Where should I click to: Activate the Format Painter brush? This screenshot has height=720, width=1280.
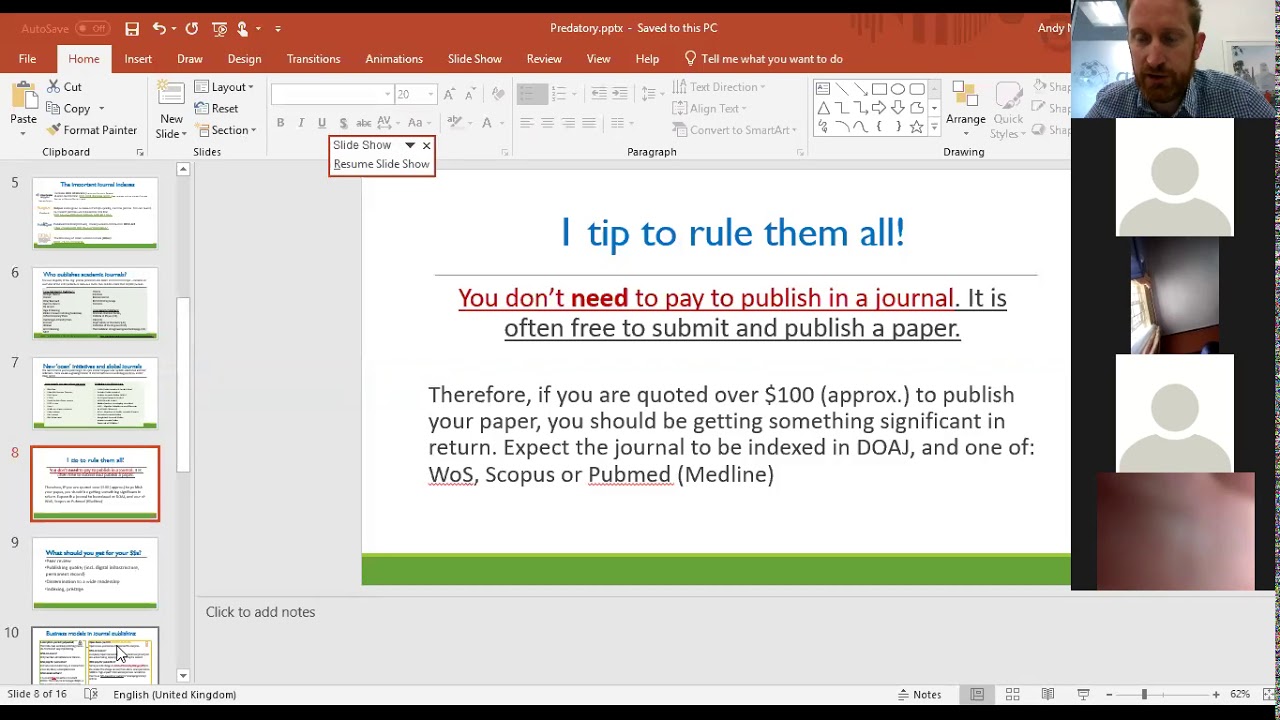[90, 130]
